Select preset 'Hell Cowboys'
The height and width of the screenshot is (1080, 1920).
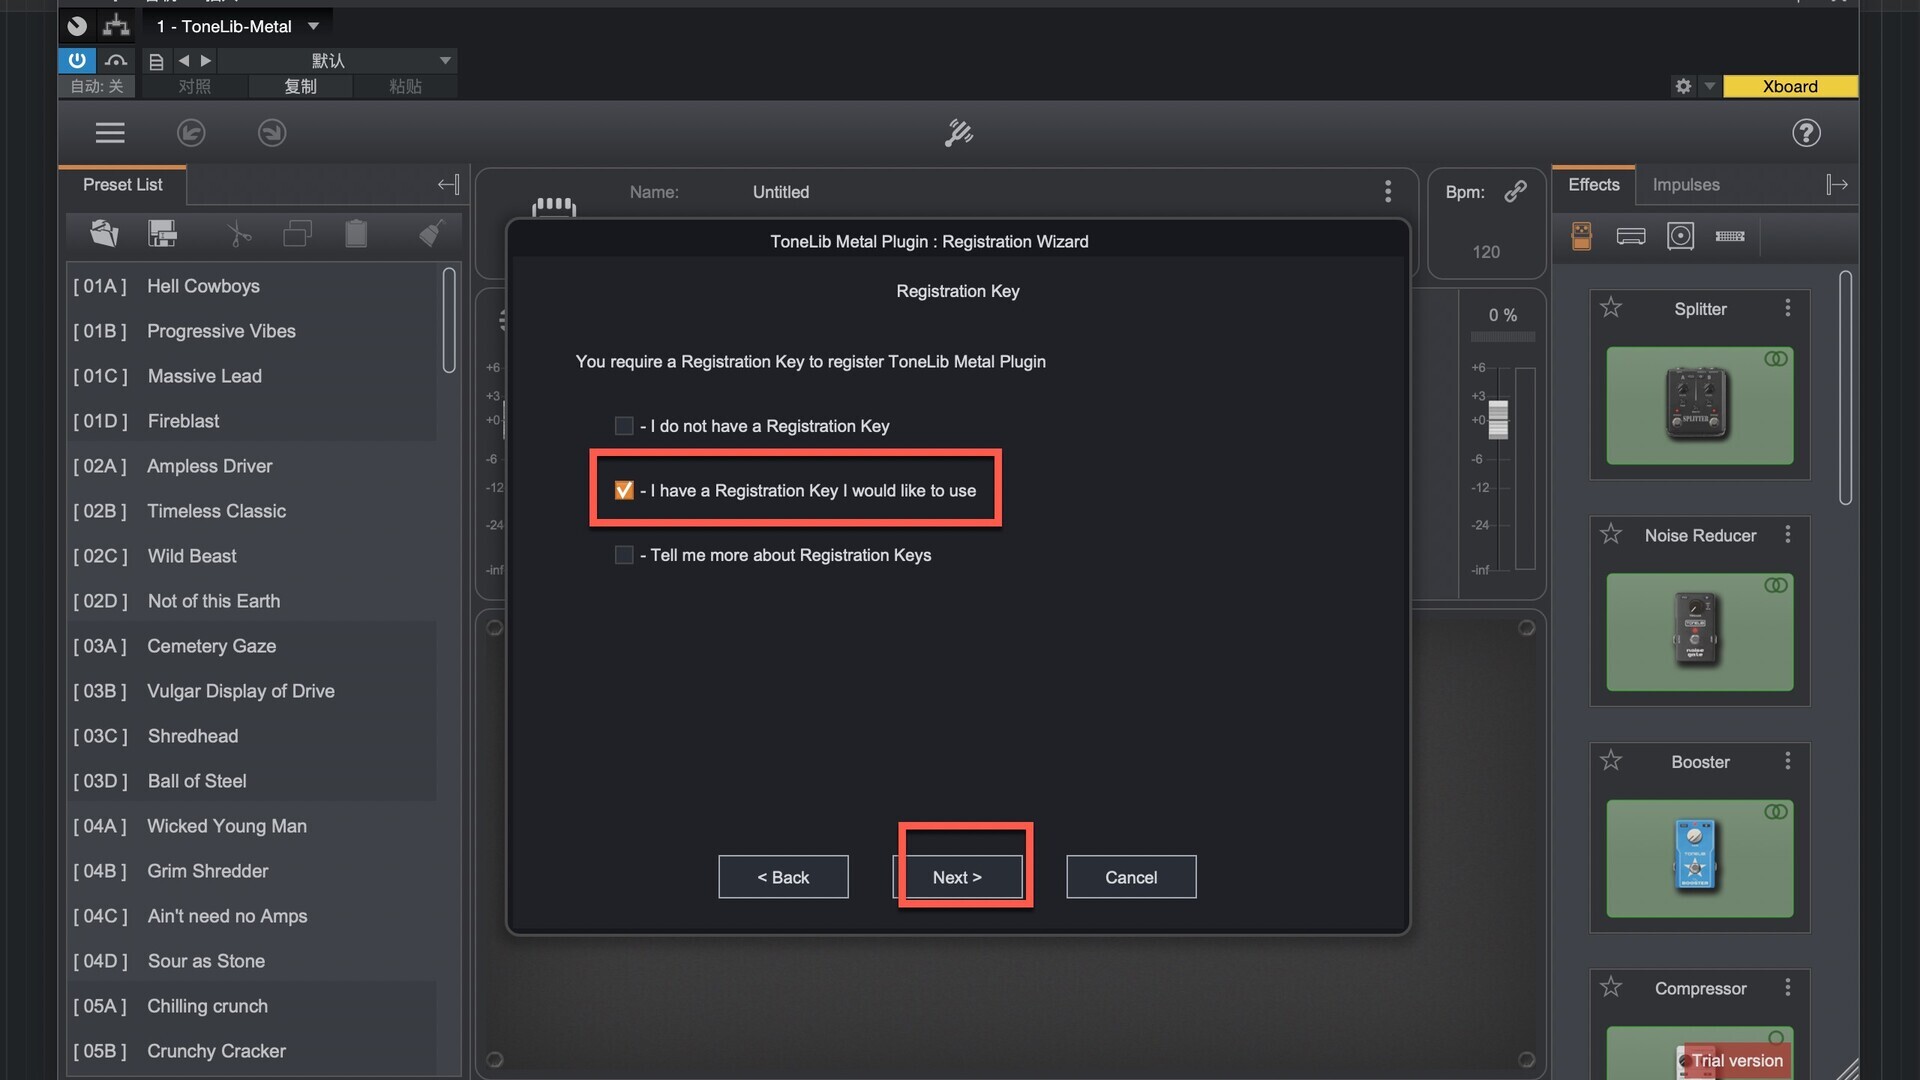252,286
